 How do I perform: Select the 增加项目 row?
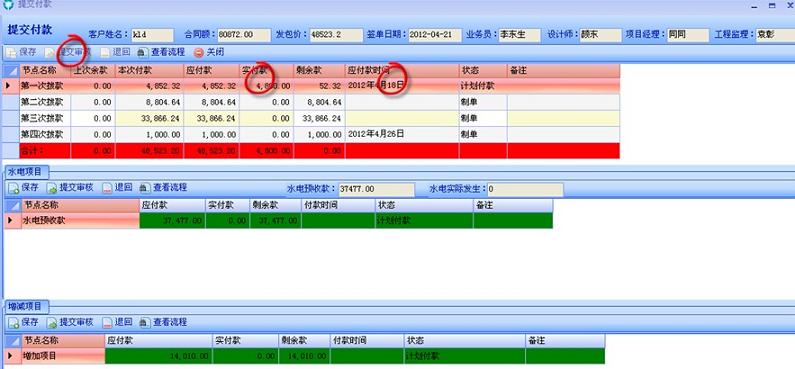(304, 356)
